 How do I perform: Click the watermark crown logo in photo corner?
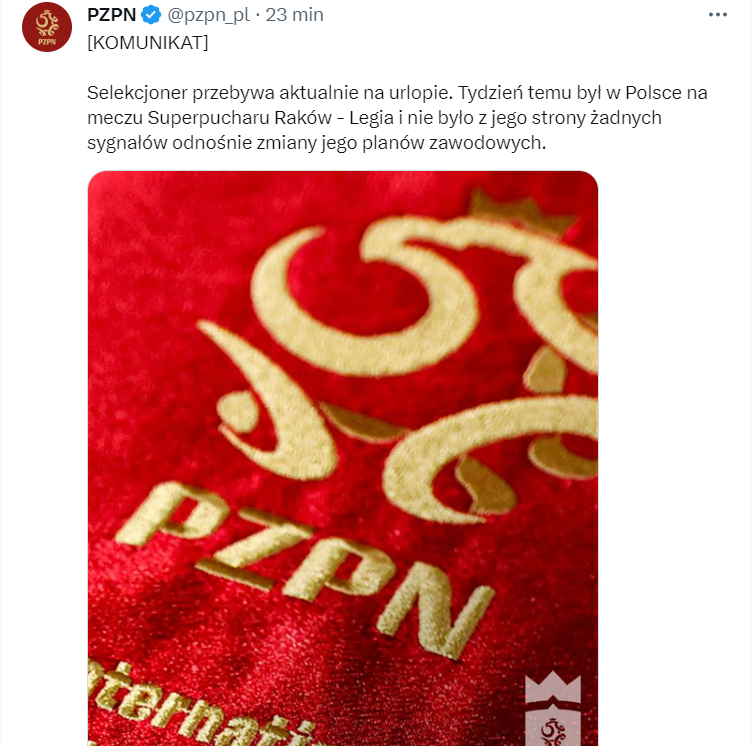tap(553, 688)
